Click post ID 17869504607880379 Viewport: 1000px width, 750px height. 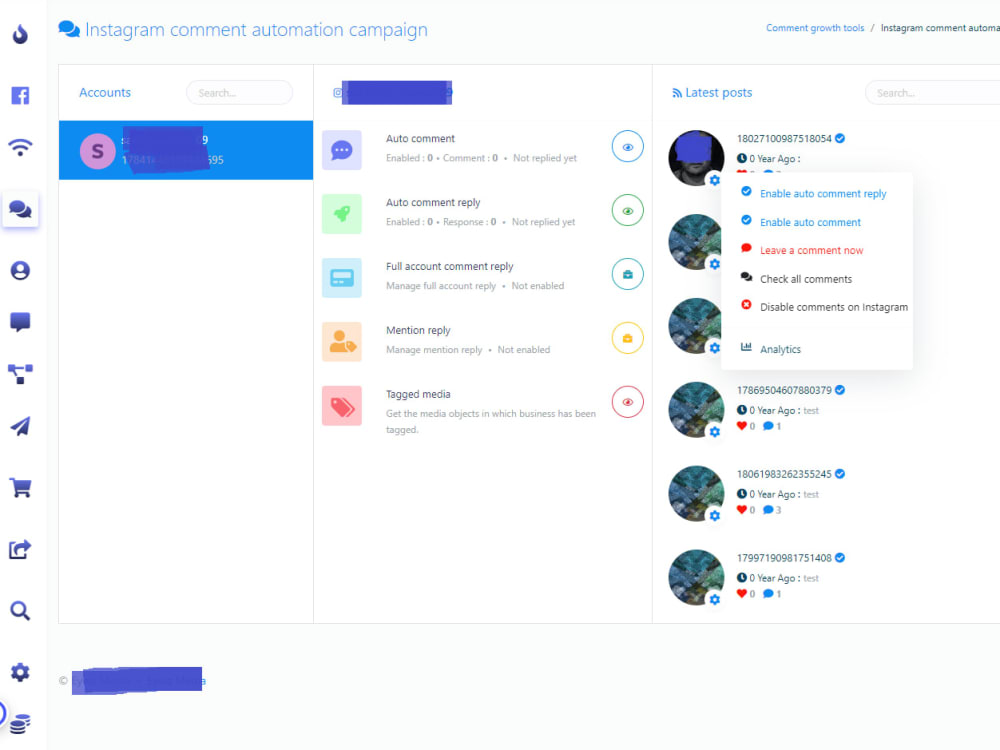784,390
